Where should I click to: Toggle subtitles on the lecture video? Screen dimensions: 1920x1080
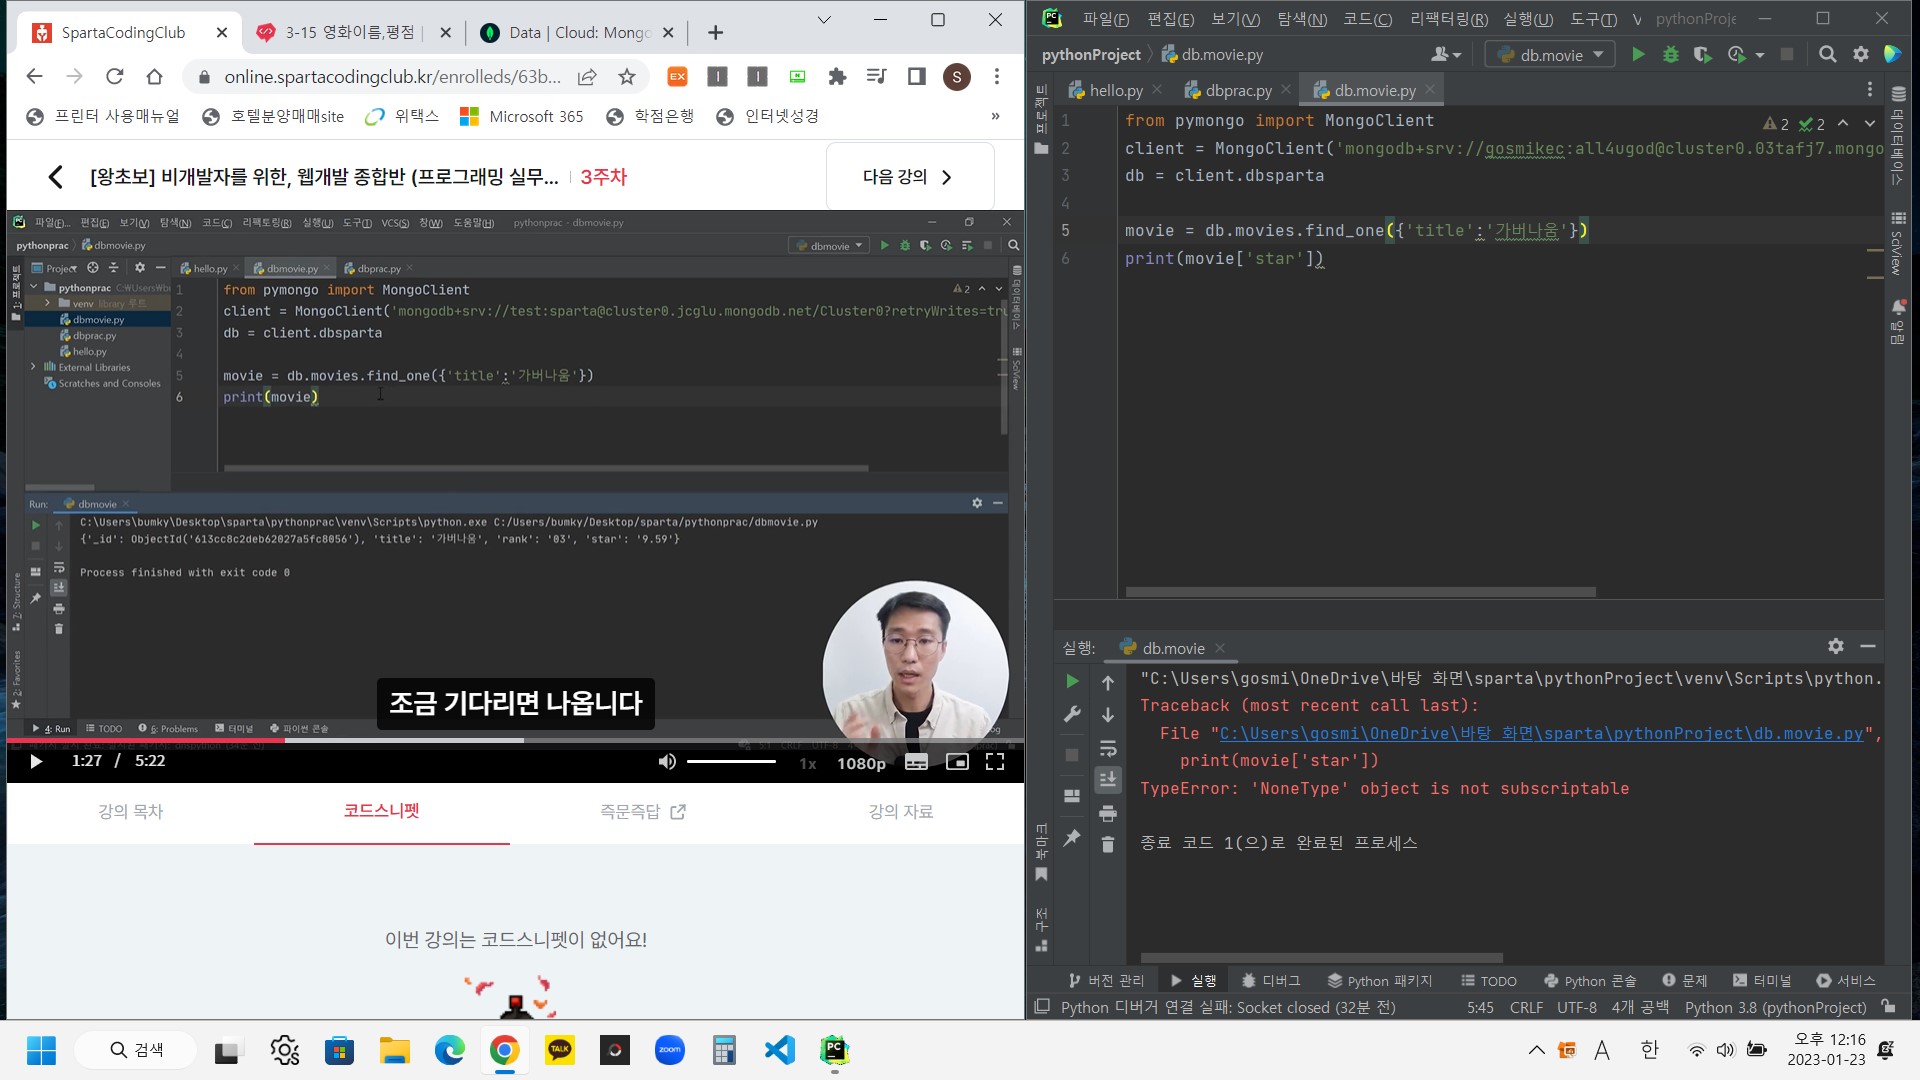point(916,762)
